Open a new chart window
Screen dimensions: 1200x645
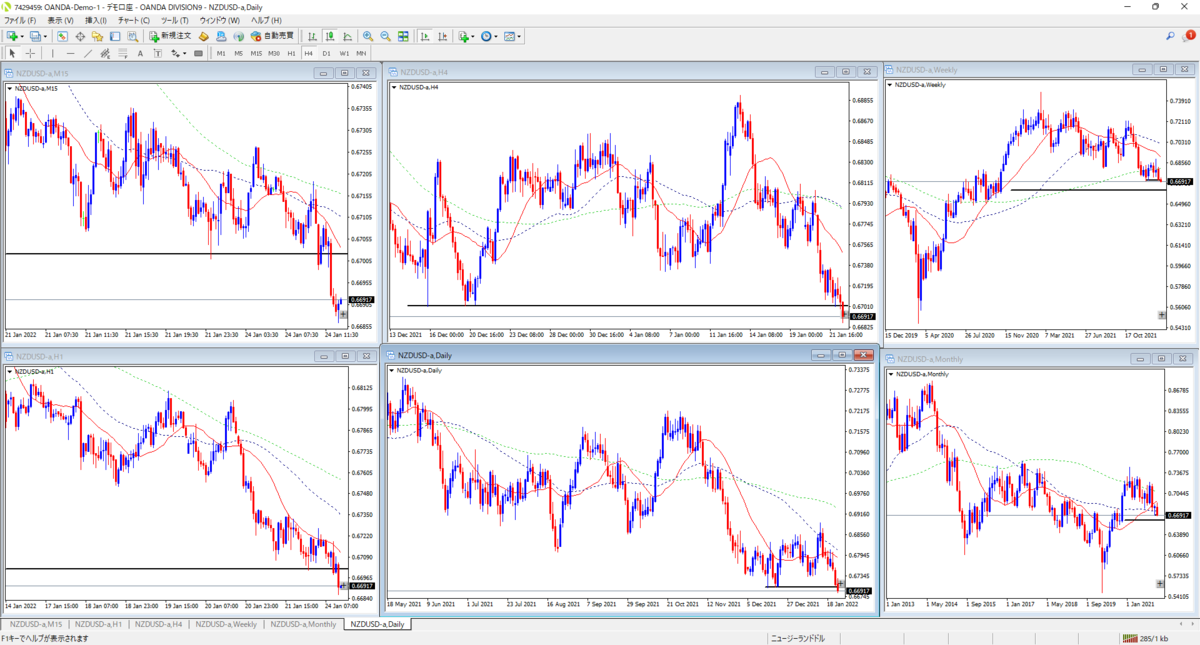12,36
